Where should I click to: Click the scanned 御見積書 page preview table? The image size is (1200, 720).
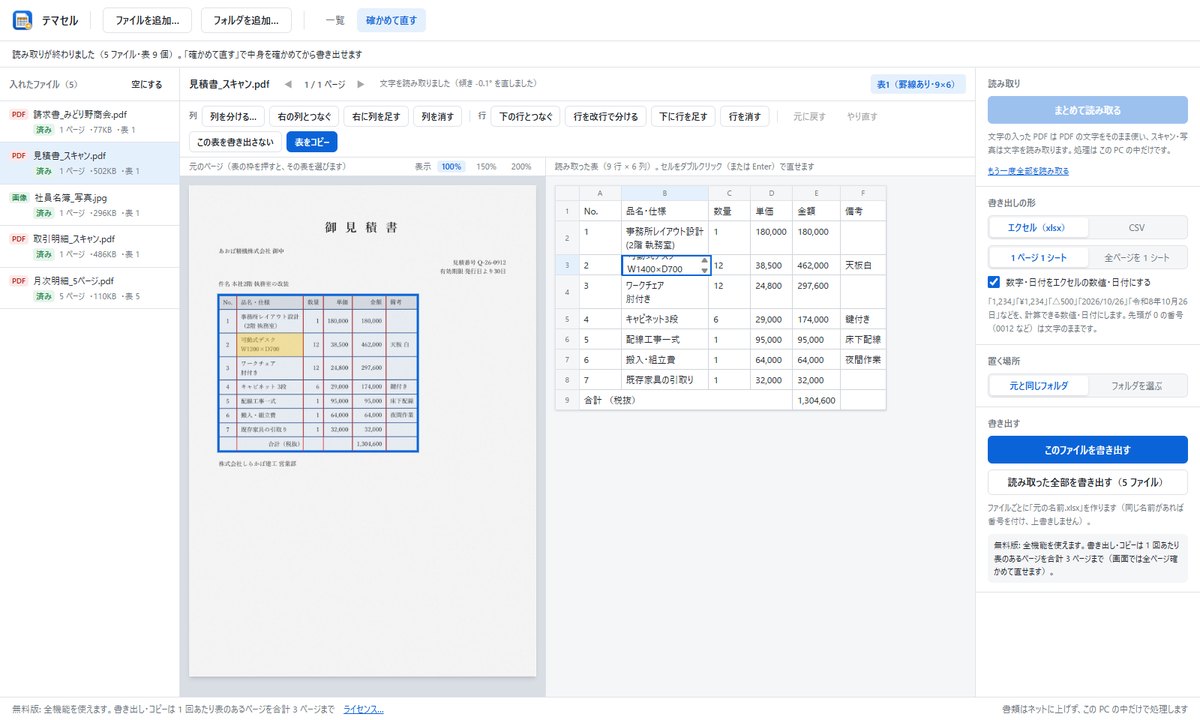(x=318, y=373)
